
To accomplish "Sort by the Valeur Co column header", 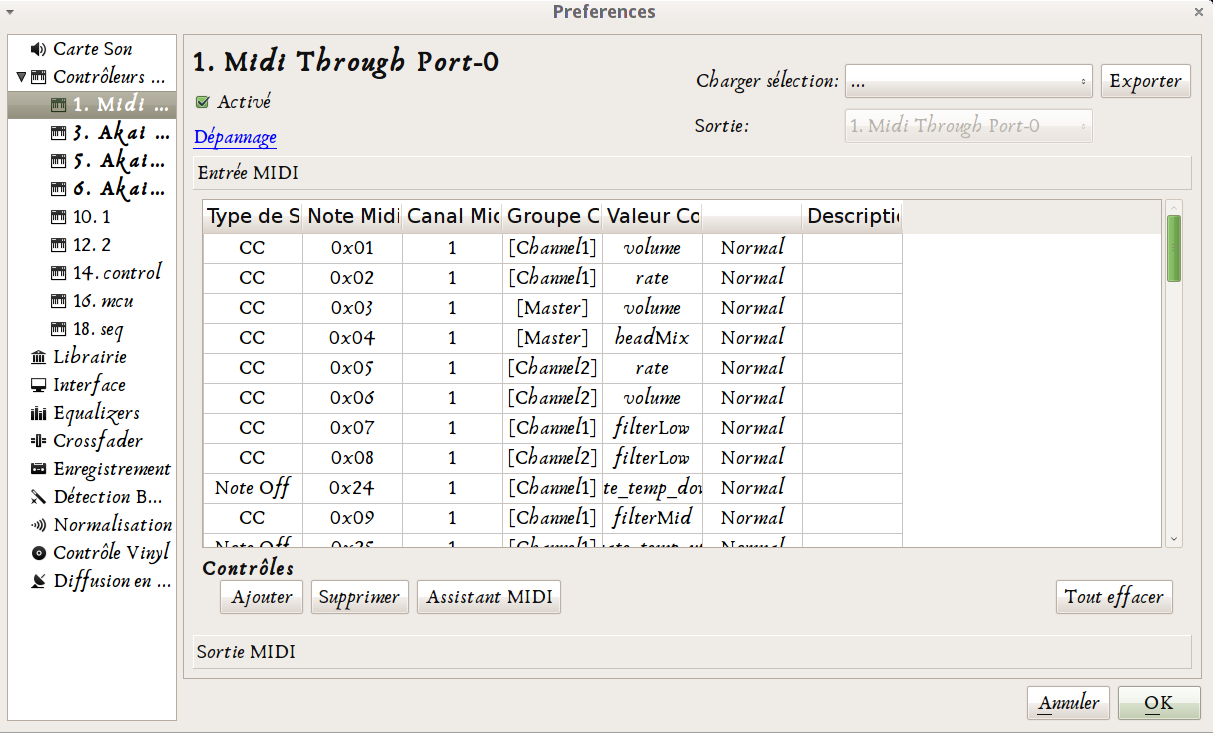I will (652, 217).
